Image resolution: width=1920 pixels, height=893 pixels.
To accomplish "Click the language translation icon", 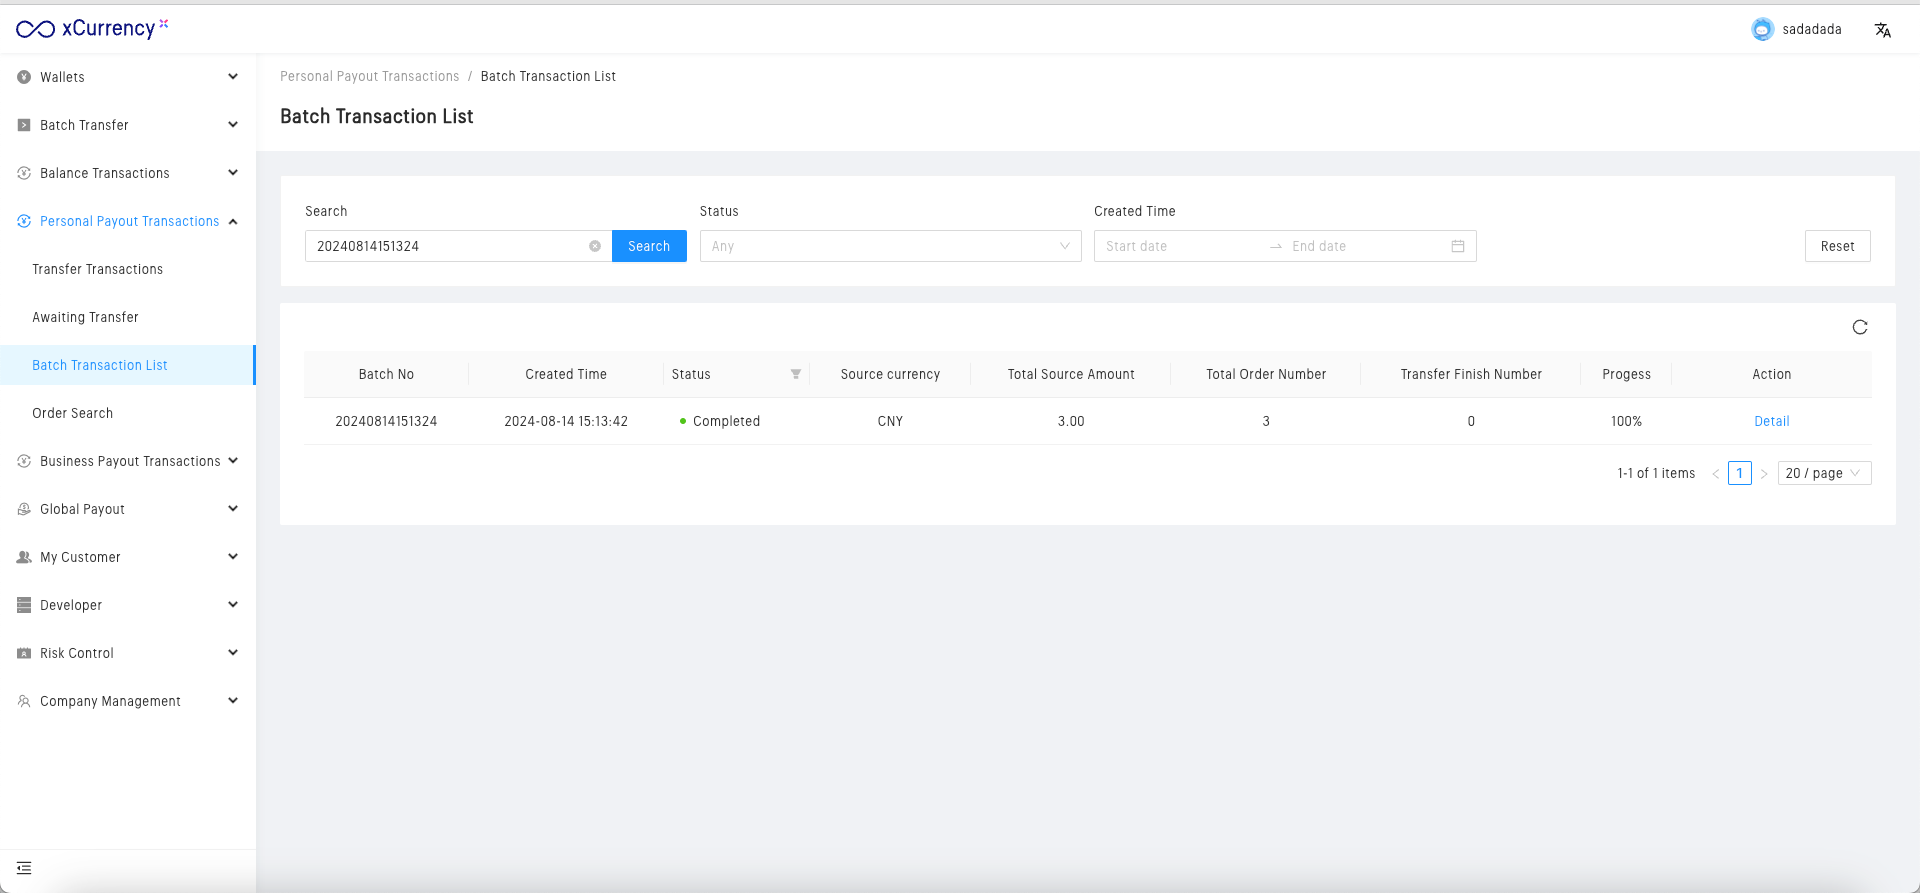I will click(1882, 30).
